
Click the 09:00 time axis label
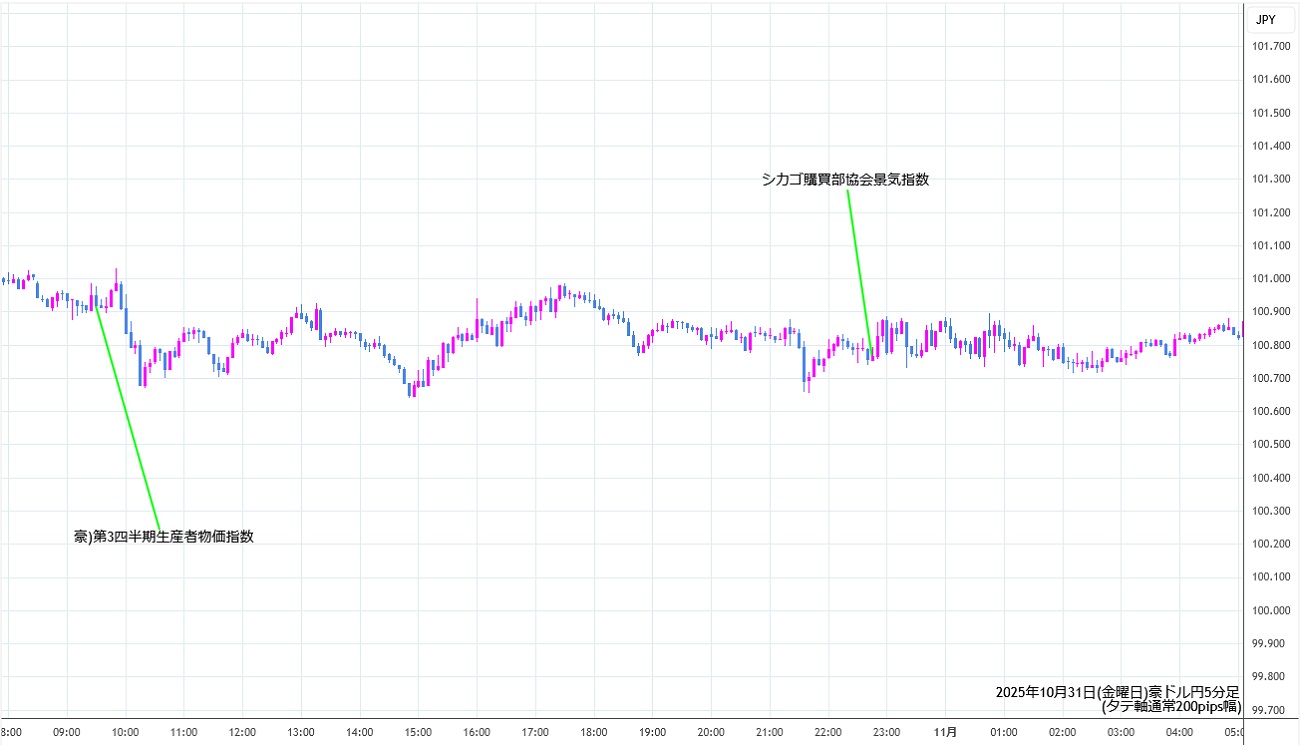tap(67, 732)
